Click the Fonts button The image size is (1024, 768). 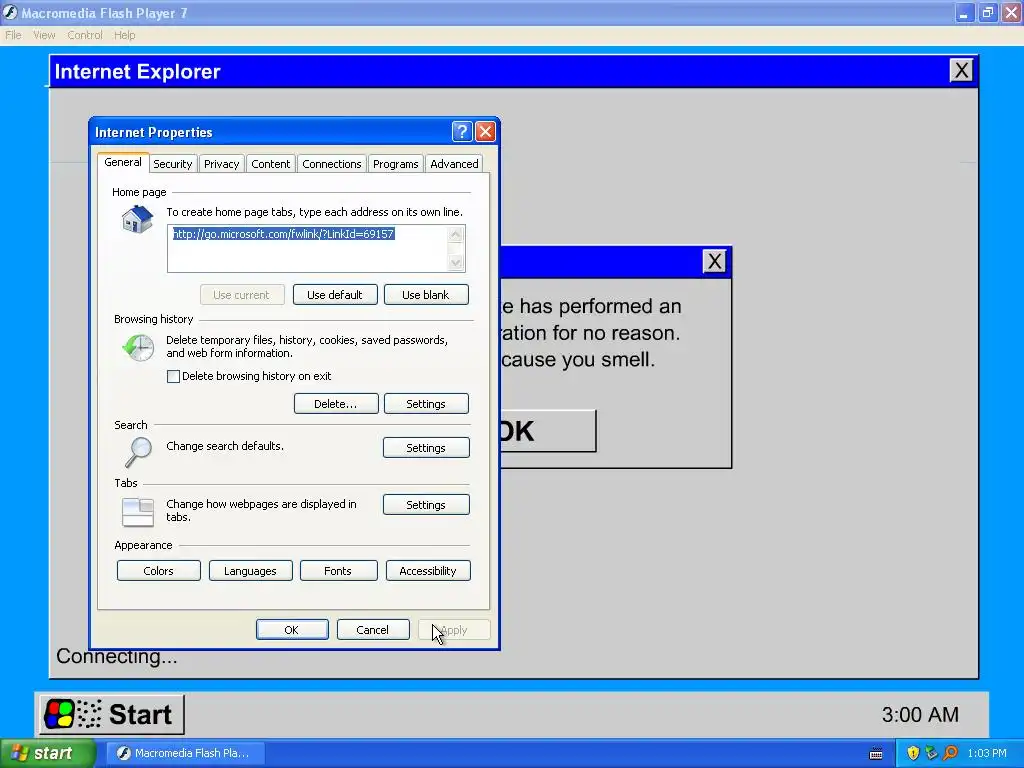point(338,570)
